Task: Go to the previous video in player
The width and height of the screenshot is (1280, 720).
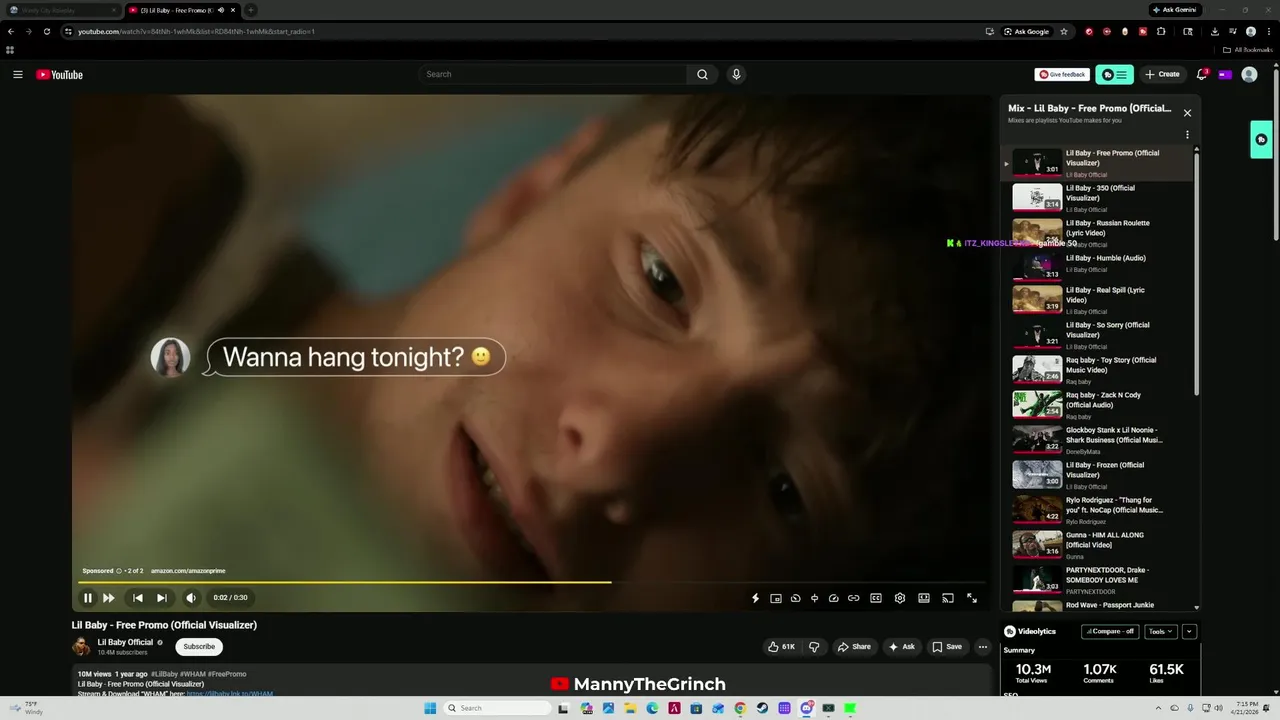Action: pos(138,598)
